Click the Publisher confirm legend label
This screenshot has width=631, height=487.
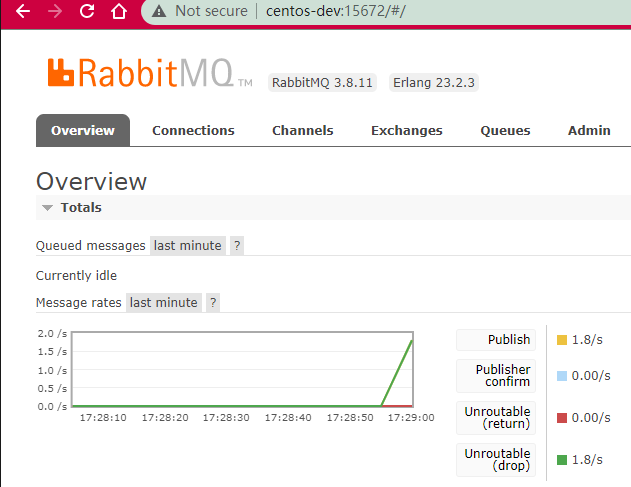496,376
